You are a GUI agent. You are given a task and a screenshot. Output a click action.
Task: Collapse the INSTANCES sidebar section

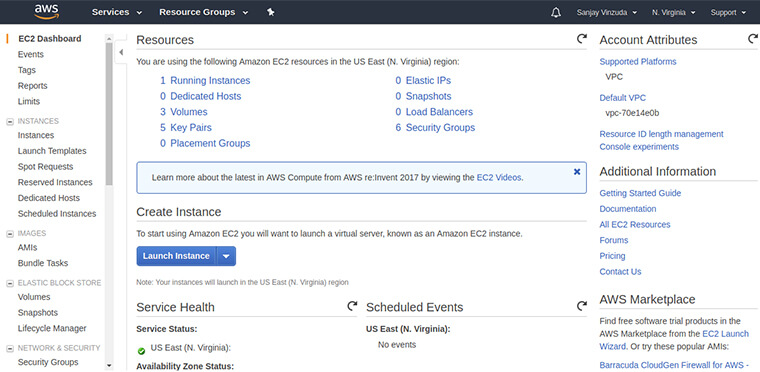[x=10, y=122]
